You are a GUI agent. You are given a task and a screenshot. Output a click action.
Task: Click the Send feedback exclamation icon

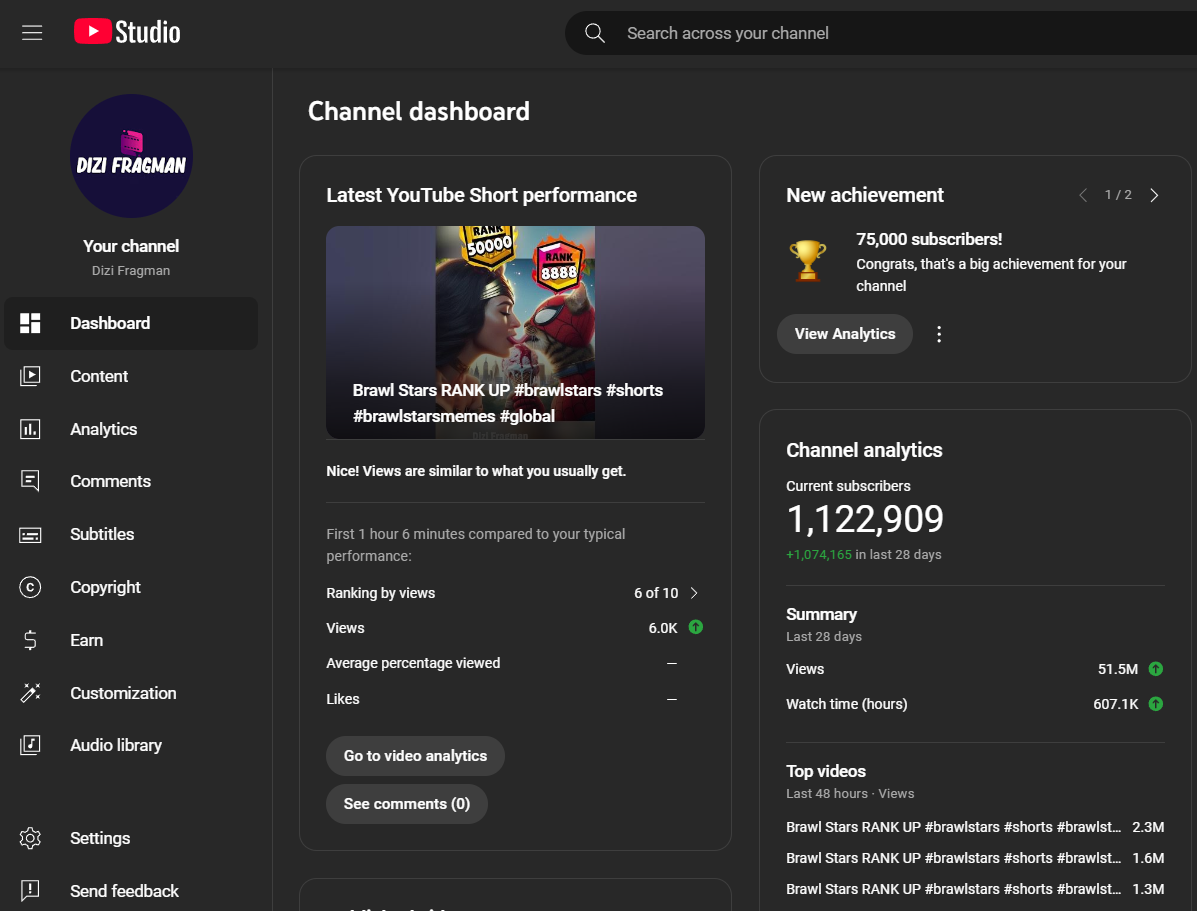[x=31, y=890]
